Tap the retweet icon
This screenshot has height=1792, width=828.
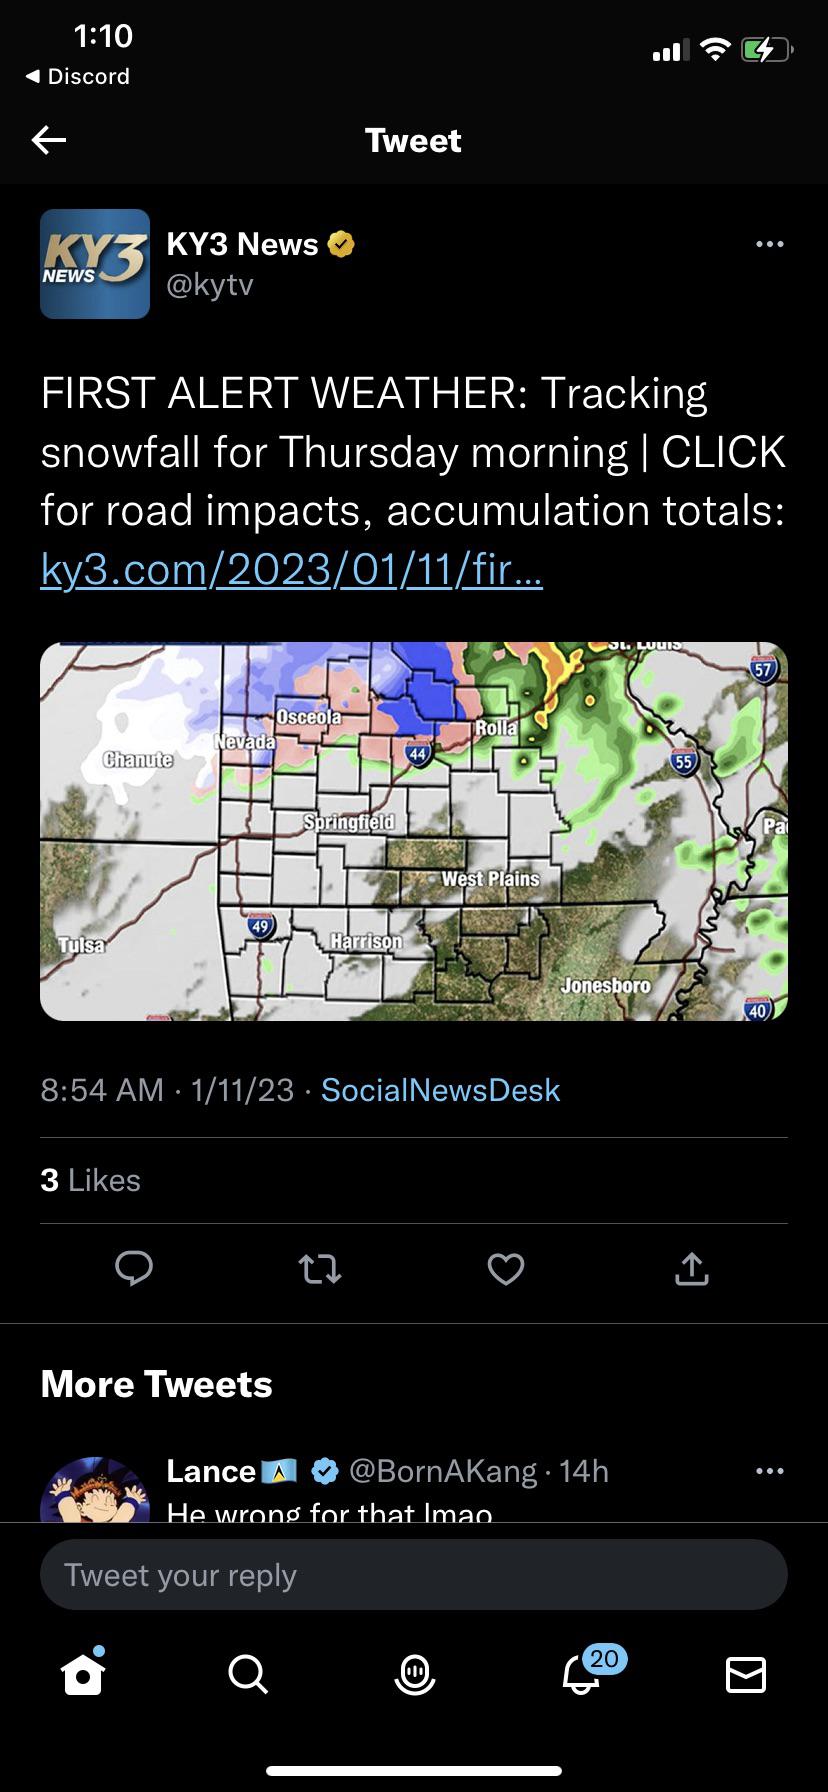(320, 1269)
